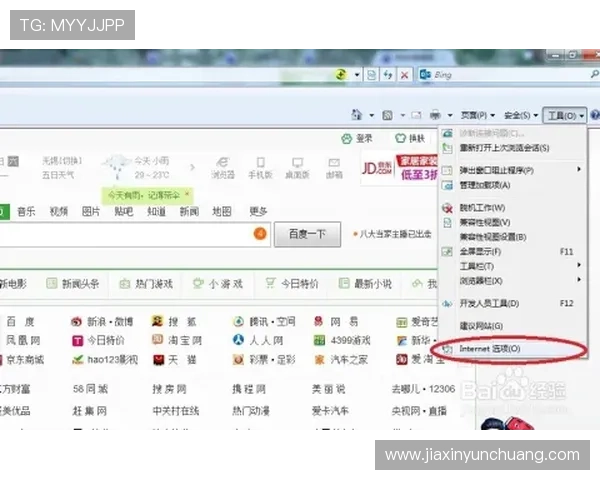Click the JD.com banner advertisement
The width and height of the screenshot is (600, 480).
click(399, 168)
